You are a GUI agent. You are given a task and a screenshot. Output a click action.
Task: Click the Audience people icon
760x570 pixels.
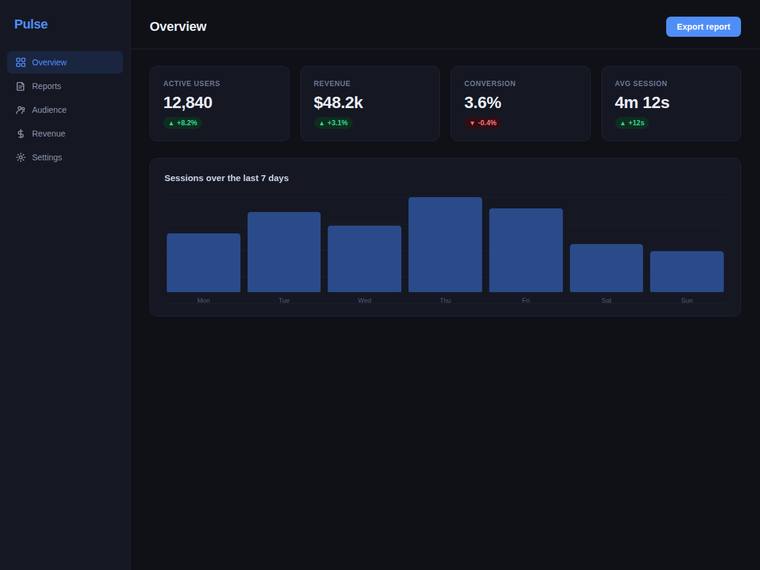(20, 110)
